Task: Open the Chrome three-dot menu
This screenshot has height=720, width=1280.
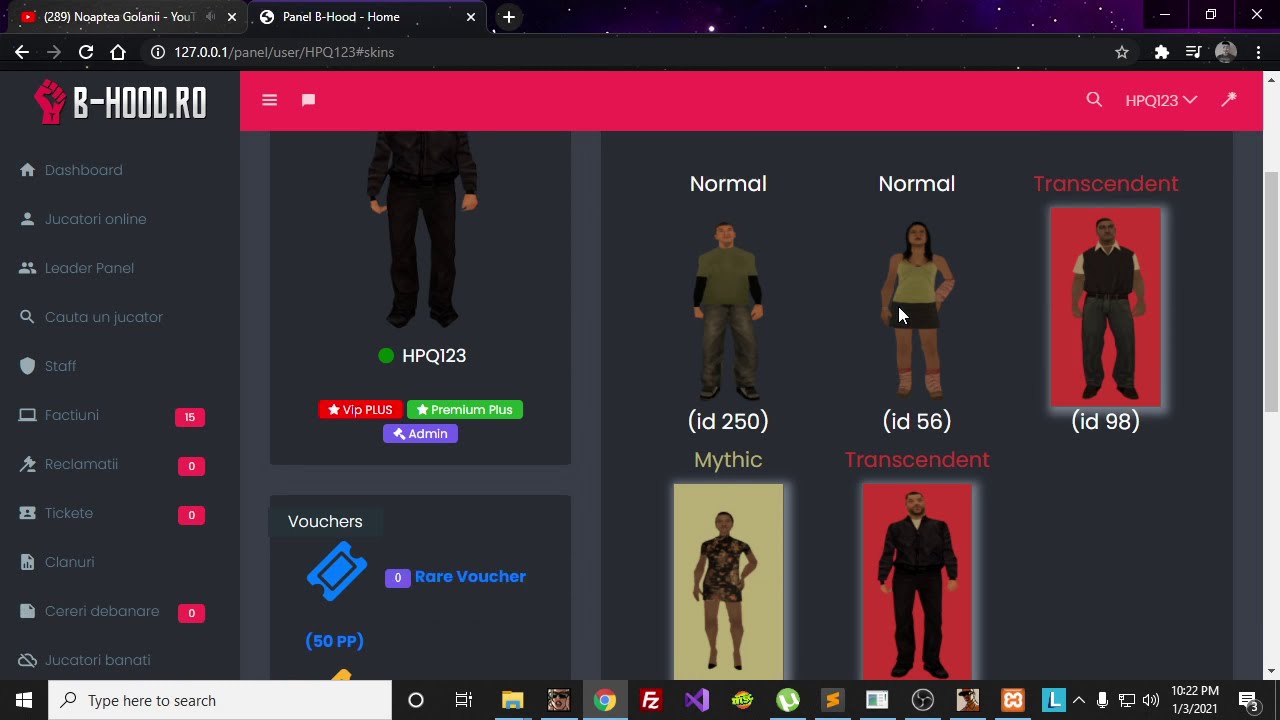Action: click(x=1258, y=52)
